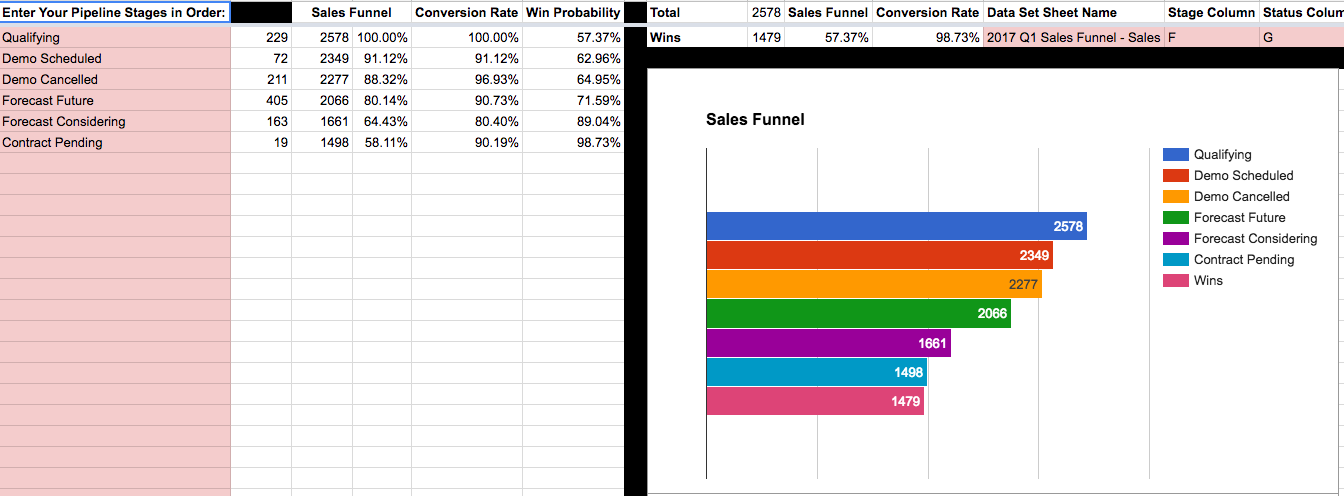Image resolution: width=1344 pixels, height=496 pixels.
Task: Select the Contract Pending stage cell
Action: [x=115, y=142]
